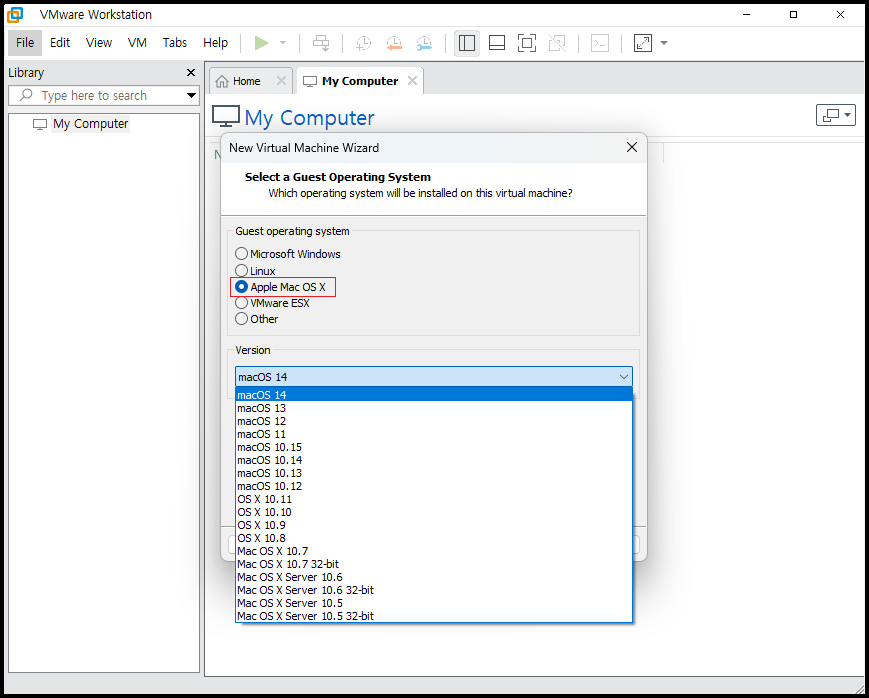Image resolution: width=869 pixels, height=698 pixels.
Task: Open the power options dropdown arrow
Action: point(283,43)
